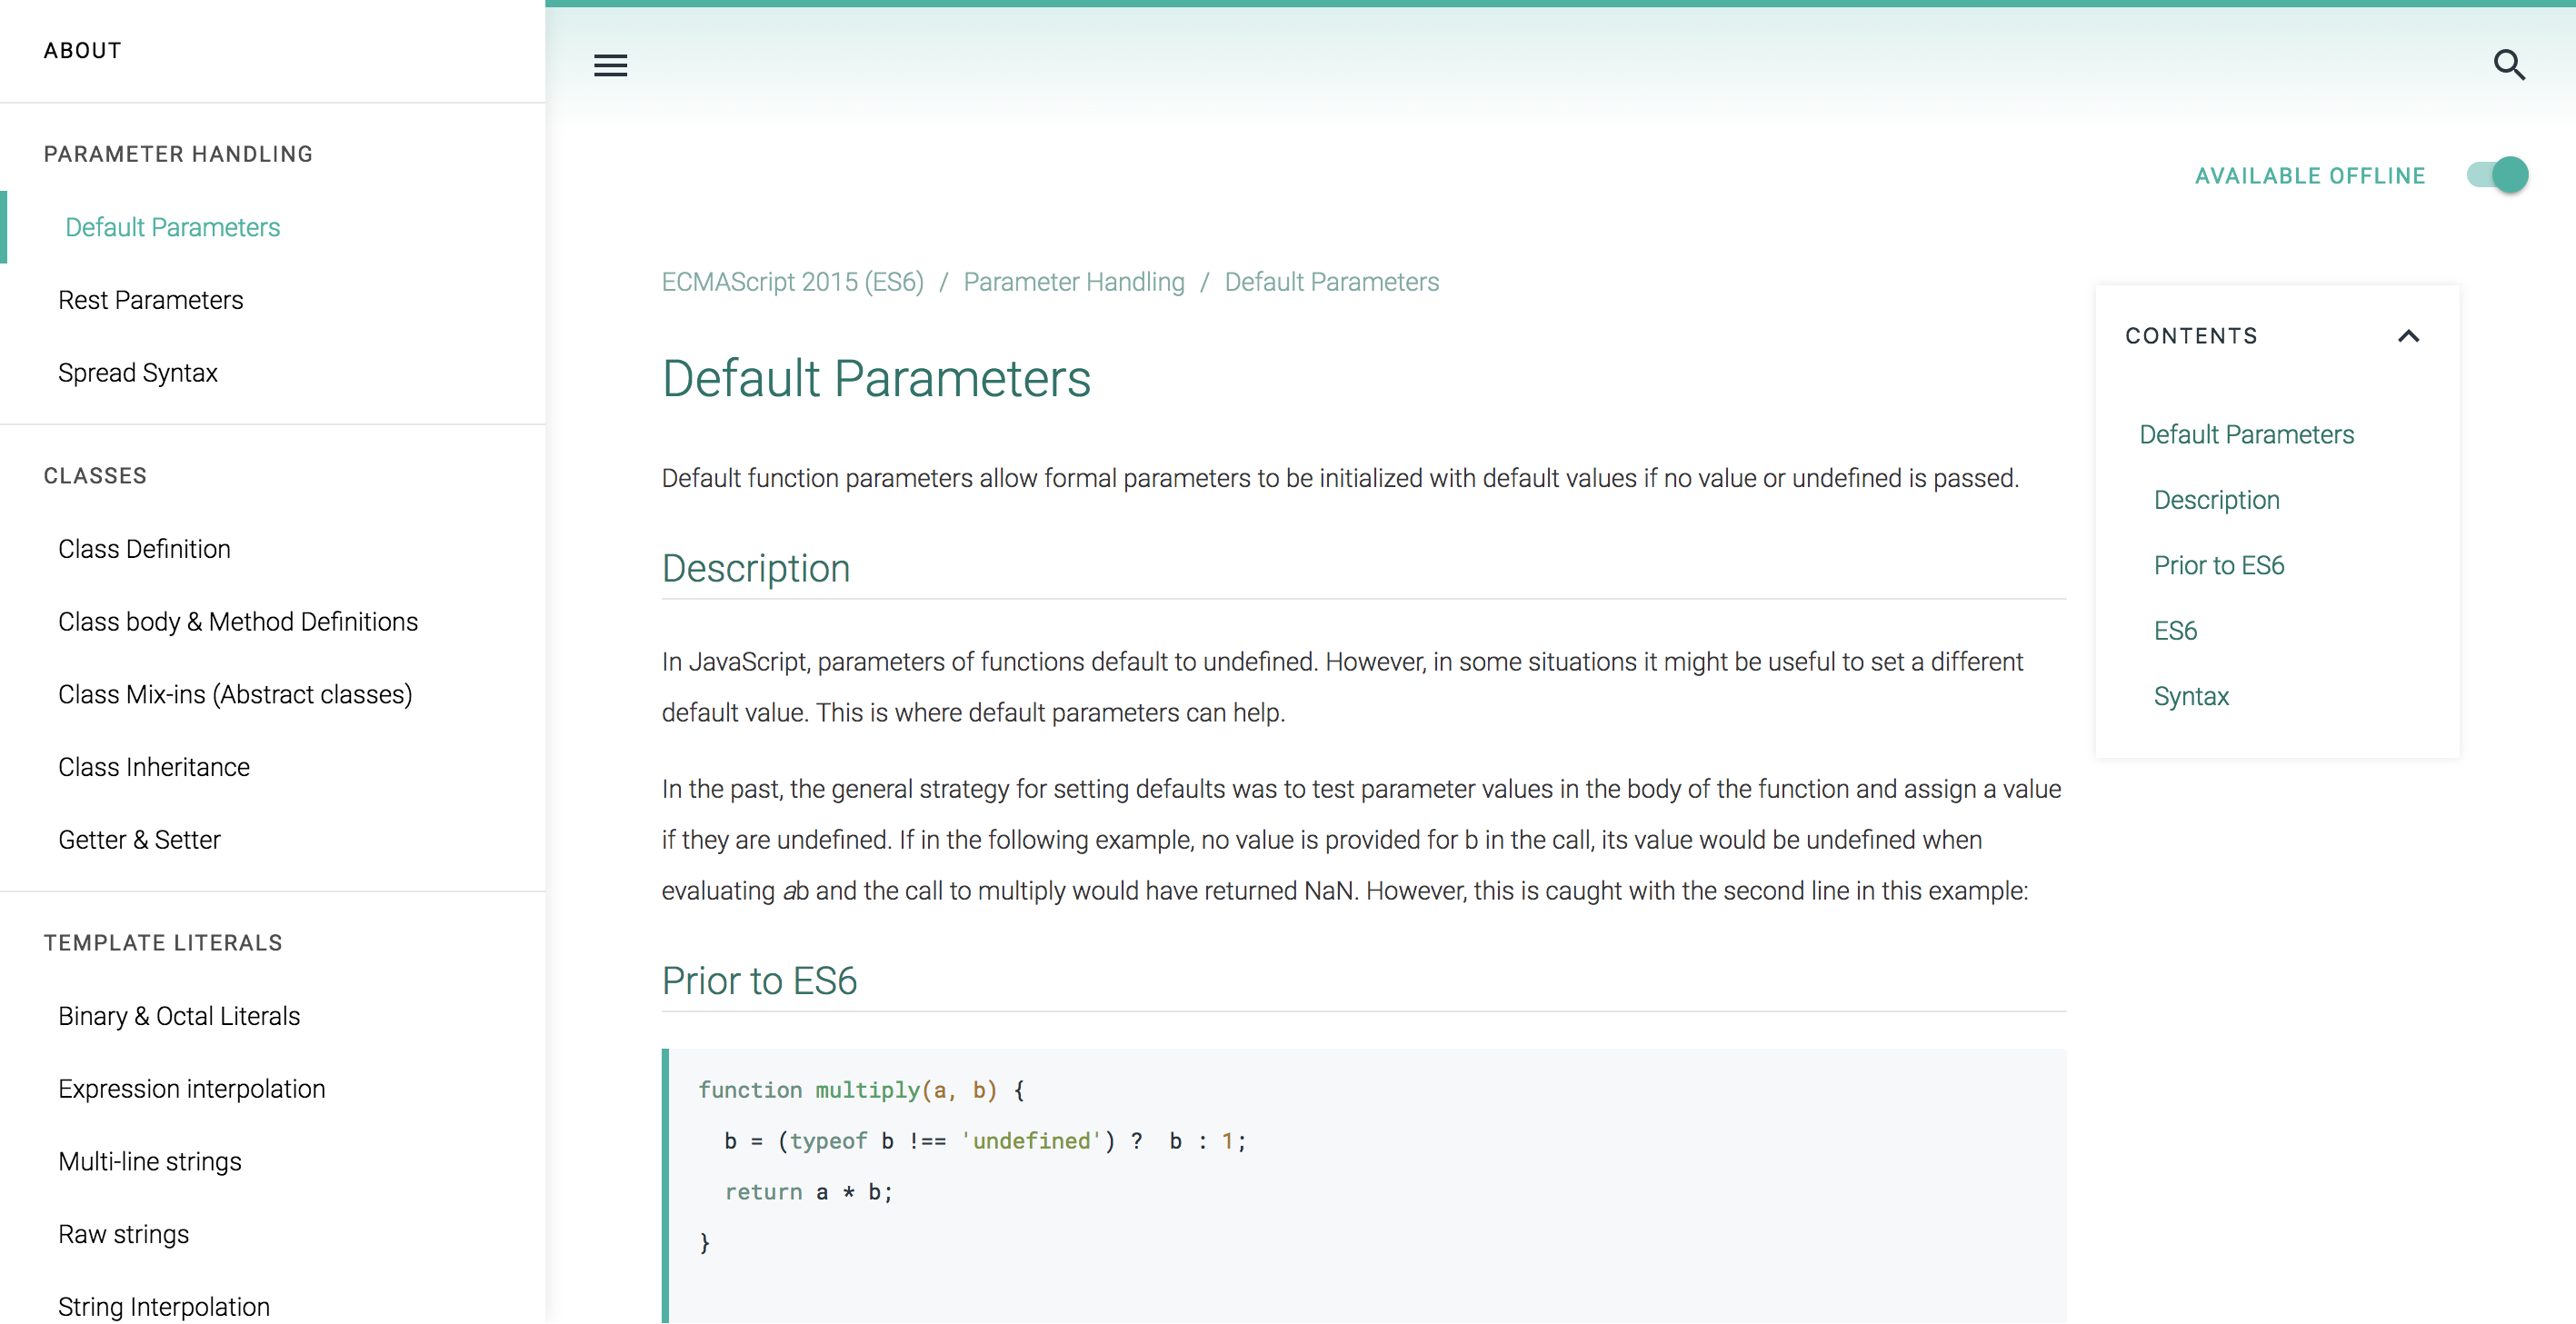Open Rest Parameters page
Image resolution: width=2576 pixels, height=1324 pixels.
point(151,299)
